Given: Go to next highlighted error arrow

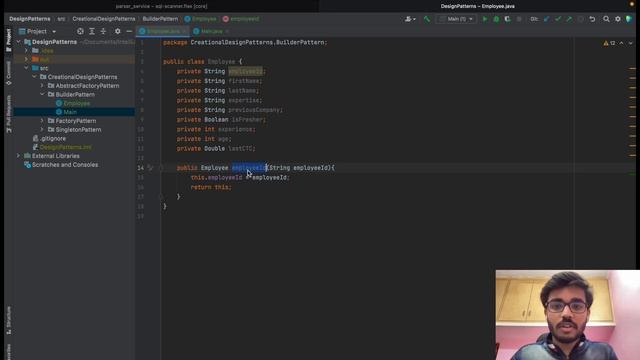Looking at the screenshot, I should [630, 43].
